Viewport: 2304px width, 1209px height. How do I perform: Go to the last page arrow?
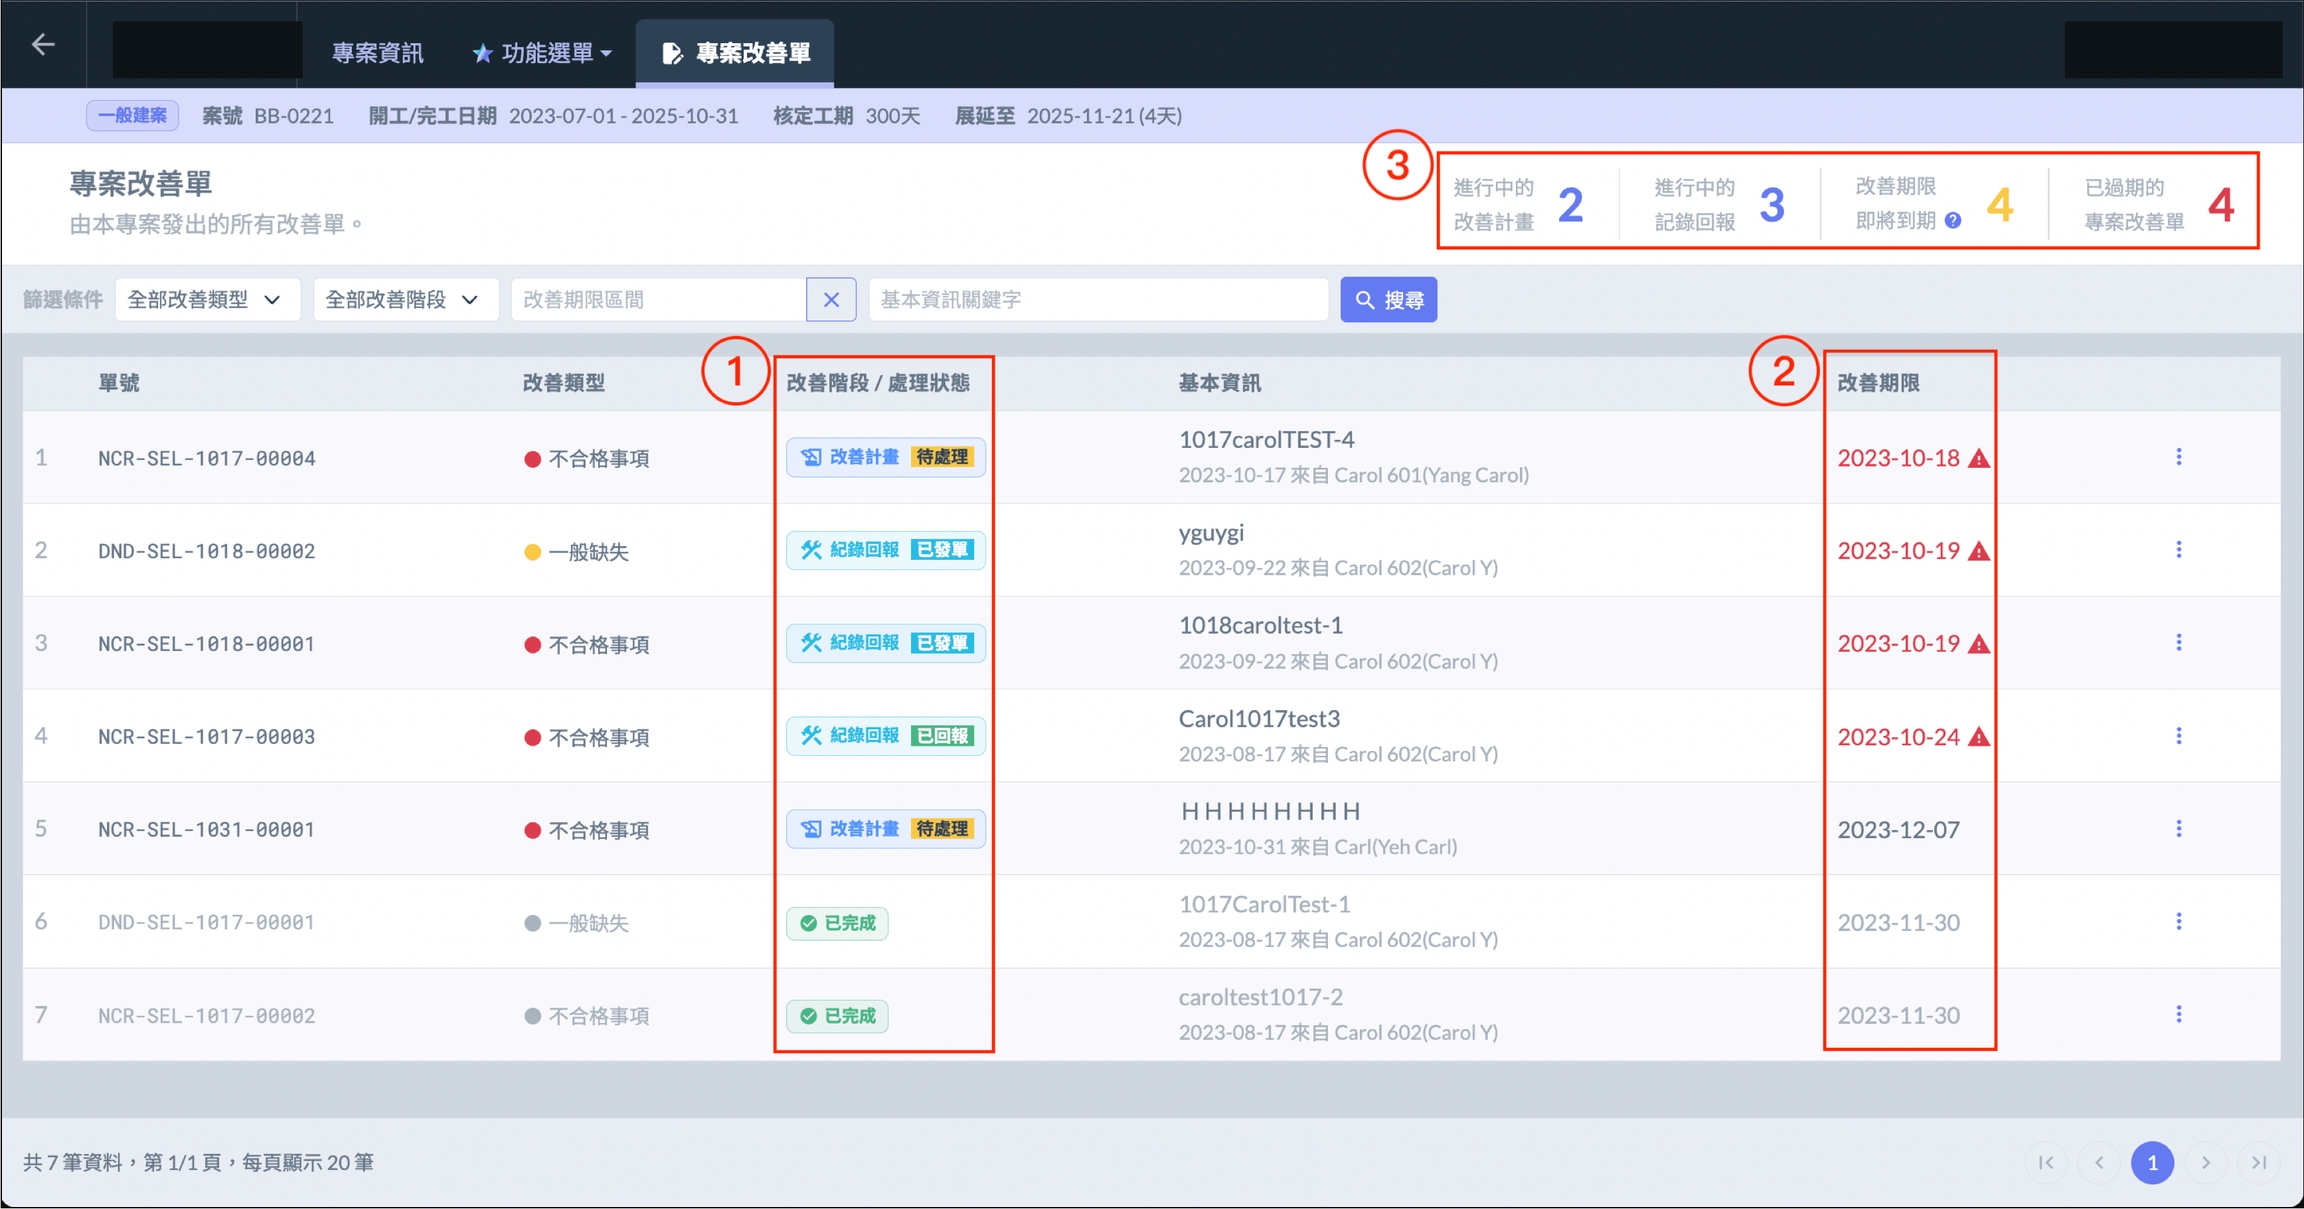2258,1163
